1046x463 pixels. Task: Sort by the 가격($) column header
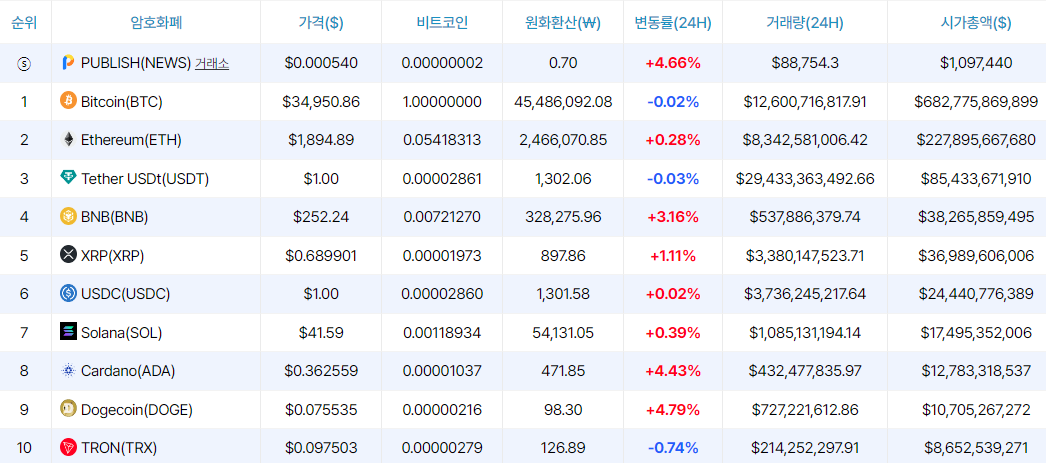(321, 23)
